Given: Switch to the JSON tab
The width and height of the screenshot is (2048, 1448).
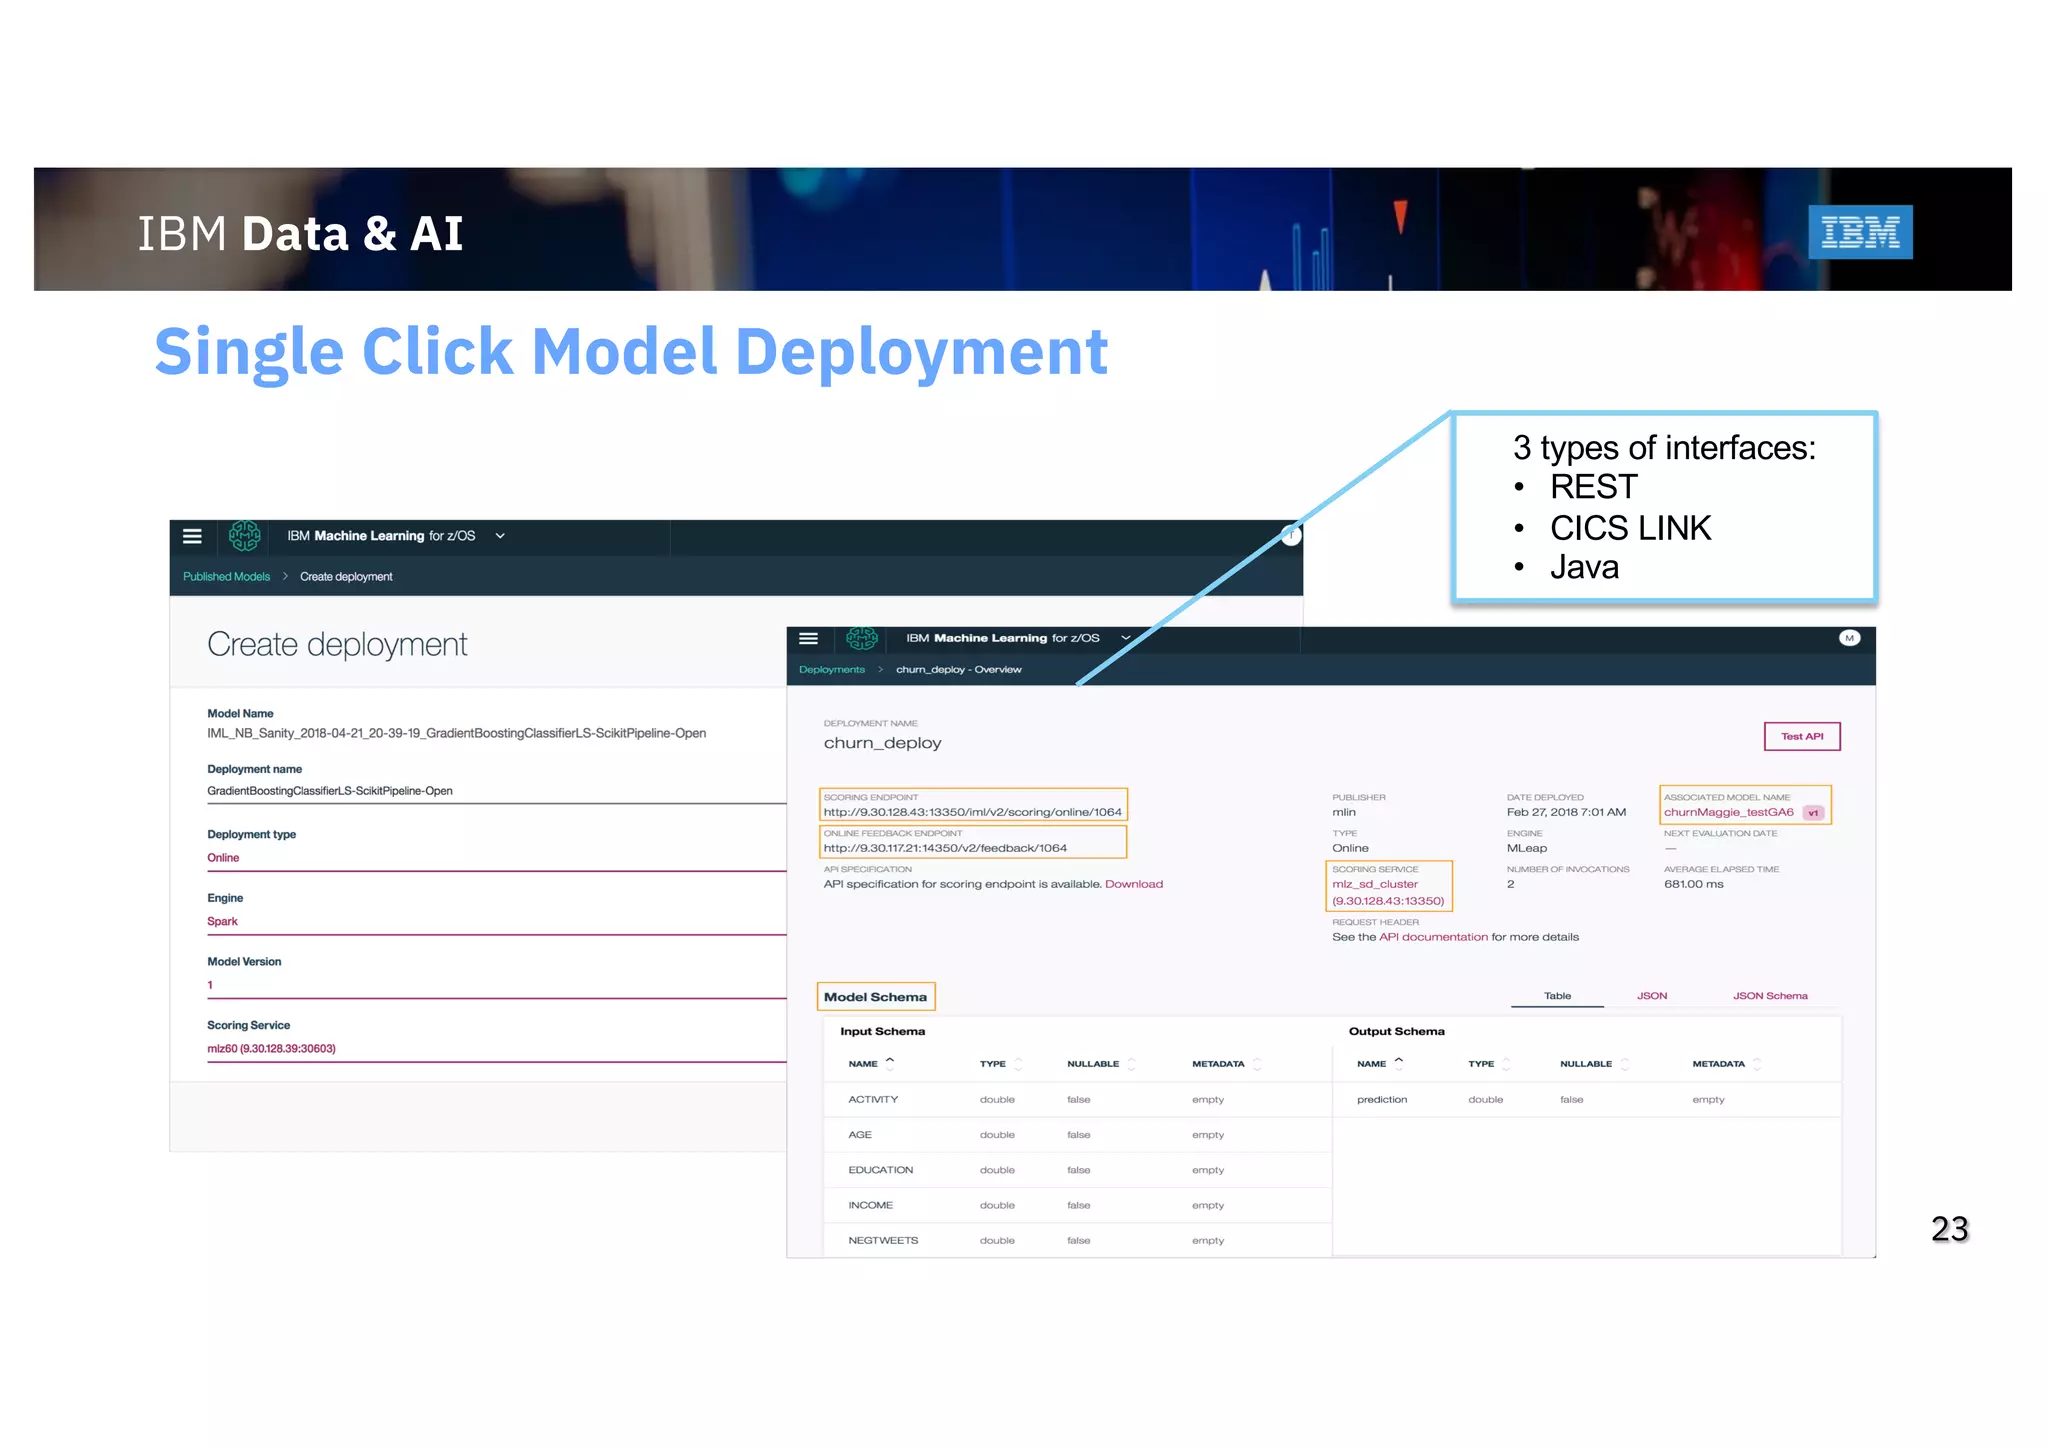Looking at the screenshot, I should tap(1652, 996).
